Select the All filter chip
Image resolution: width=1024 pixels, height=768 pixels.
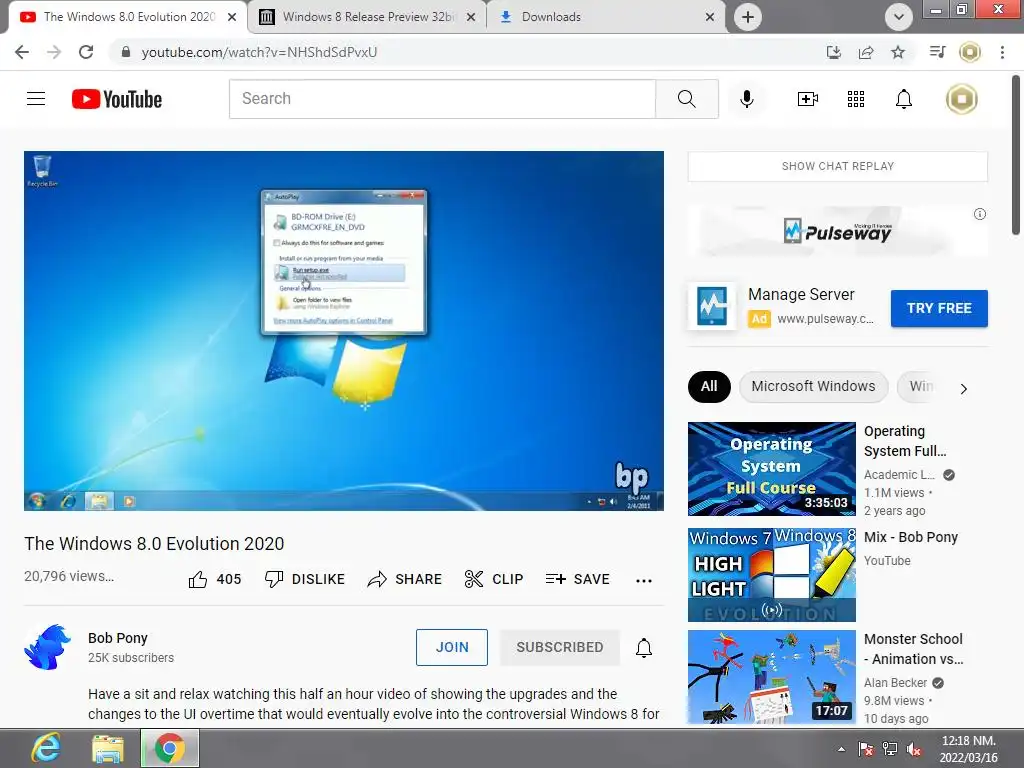pyautogui.click(x=709, y=387)
